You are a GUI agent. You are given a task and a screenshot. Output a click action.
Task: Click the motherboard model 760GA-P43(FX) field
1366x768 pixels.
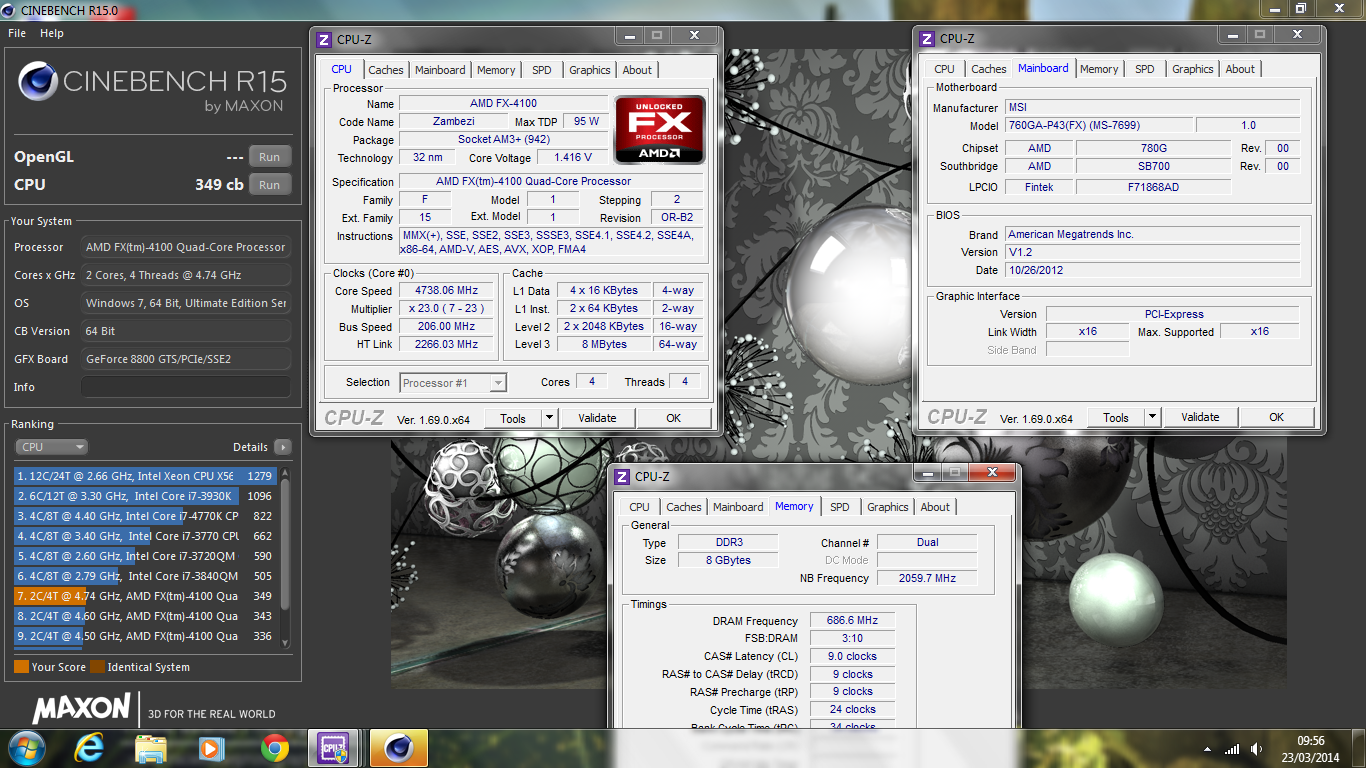point(1099,126)
